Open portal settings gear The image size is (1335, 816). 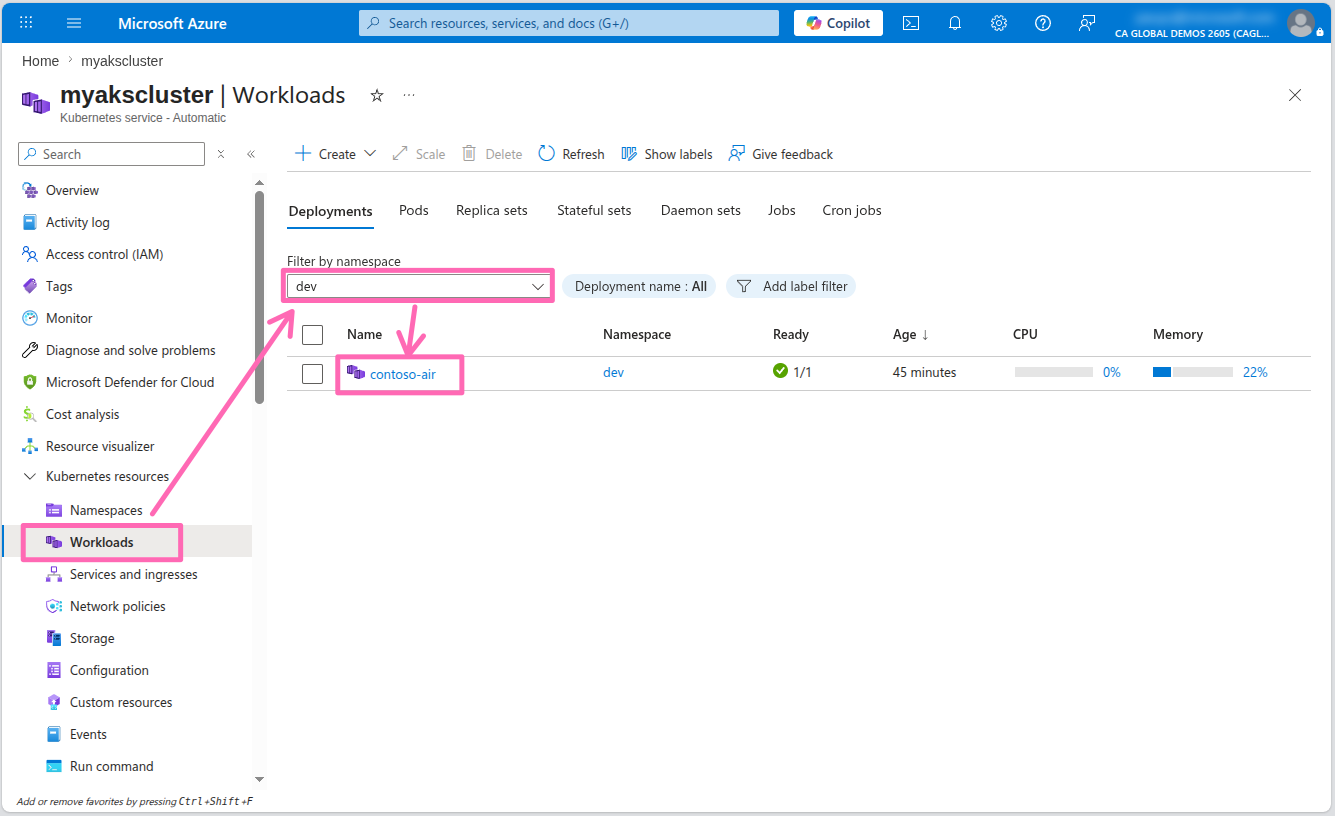999,23
